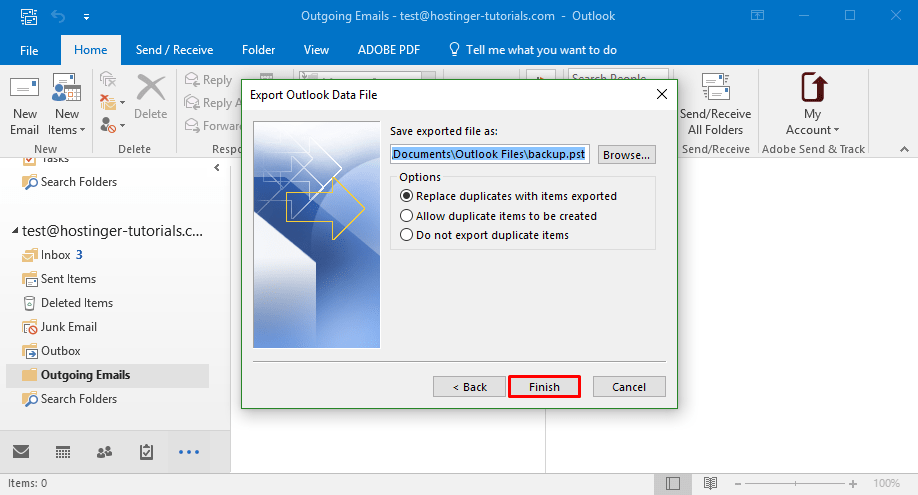Click the exported file path field

(489, 154)
